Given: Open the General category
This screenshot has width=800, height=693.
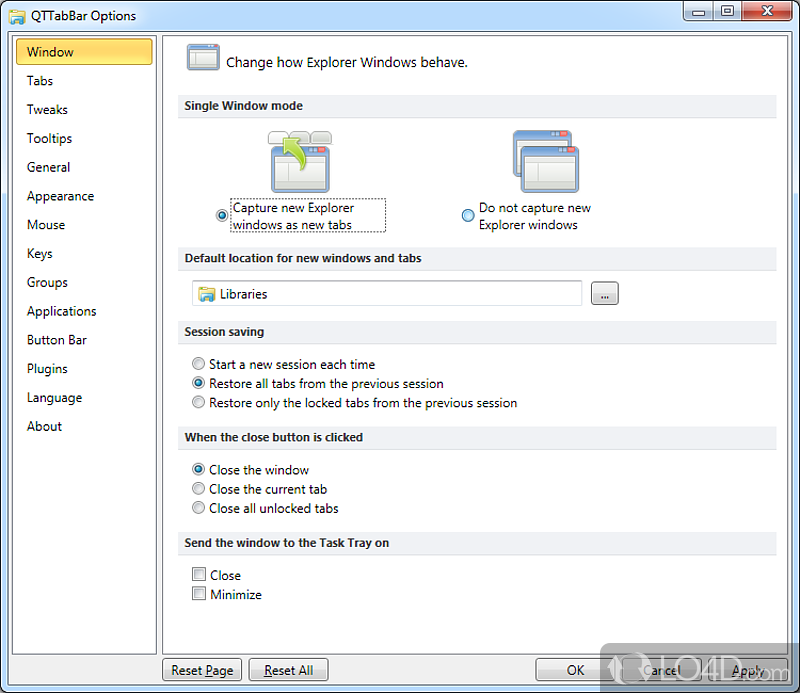Looking at the screenshot, I should pyautogui.click(x=48, y=167).
